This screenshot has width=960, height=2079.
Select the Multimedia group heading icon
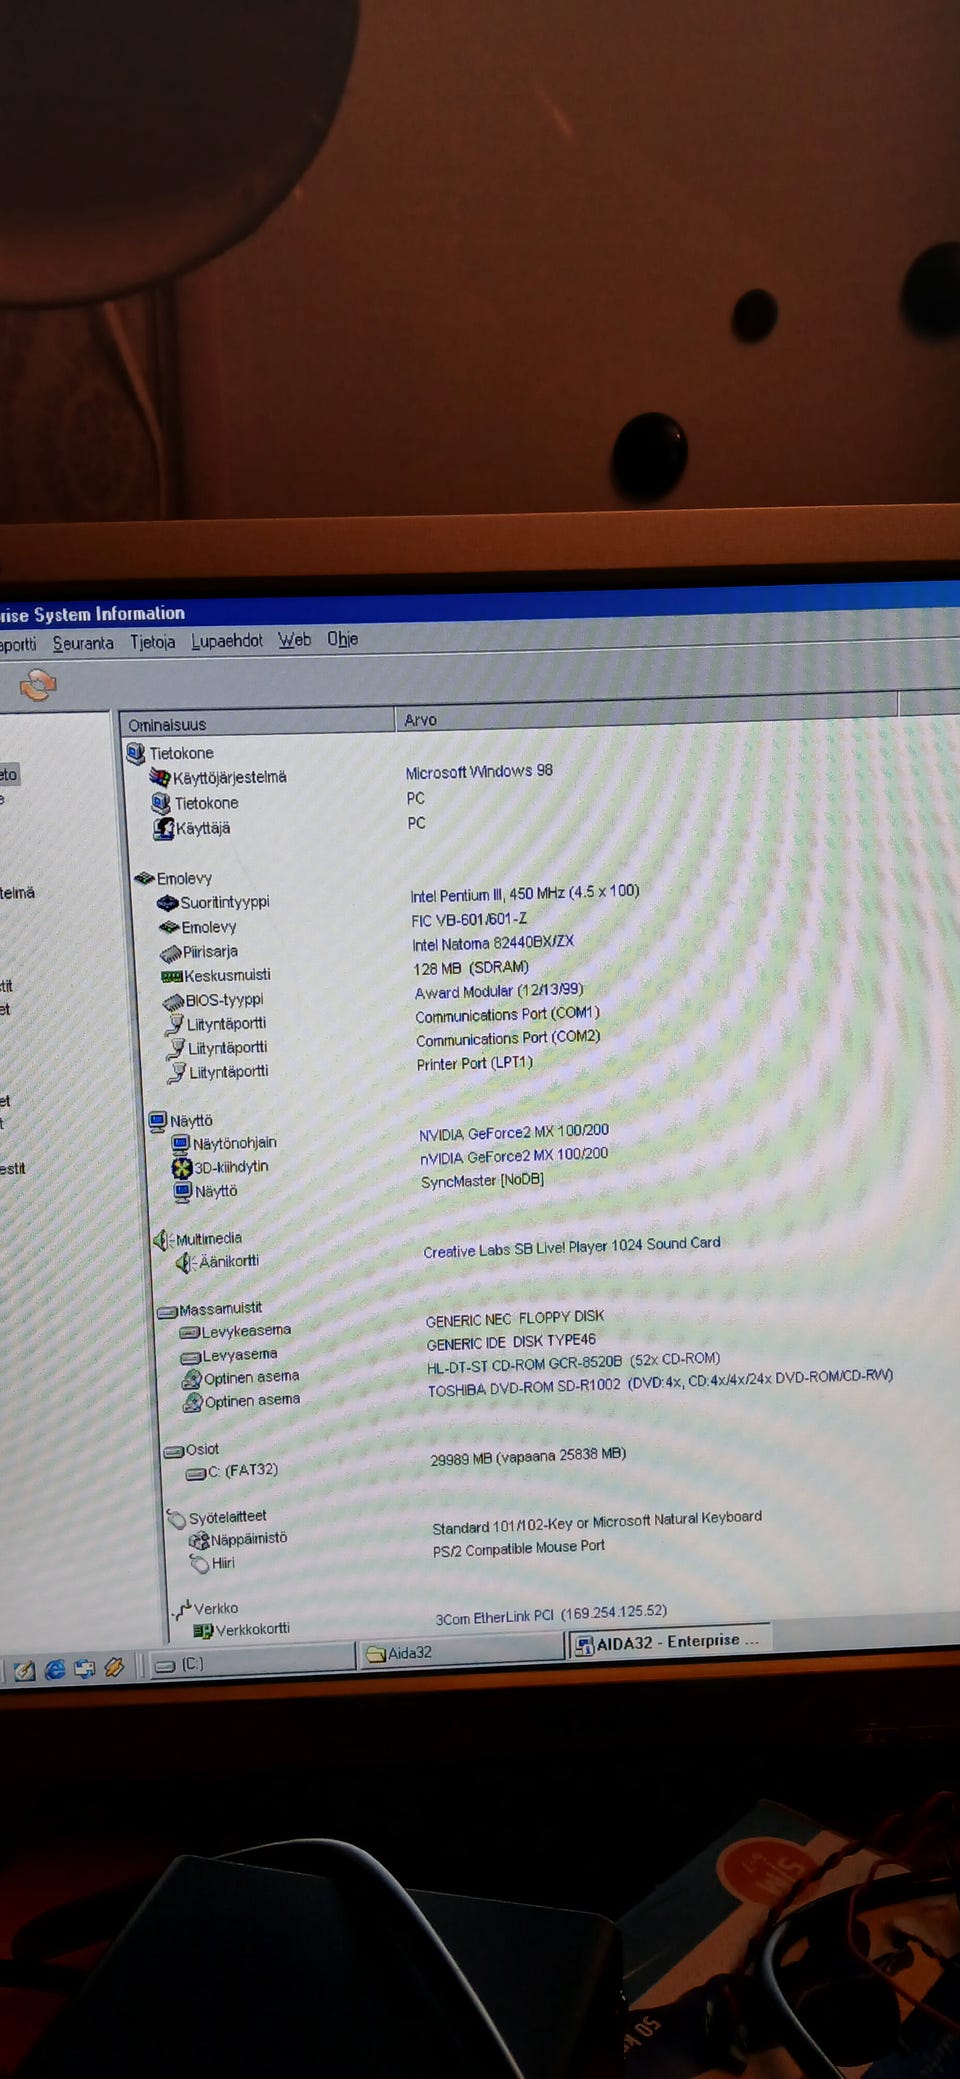[163, 1240]
